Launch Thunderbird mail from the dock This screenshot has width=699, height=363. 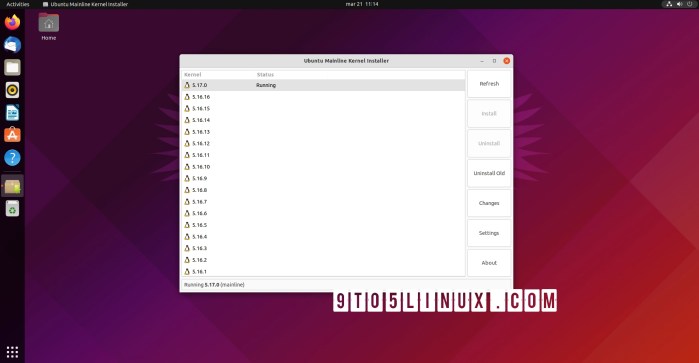coord(12,45)
